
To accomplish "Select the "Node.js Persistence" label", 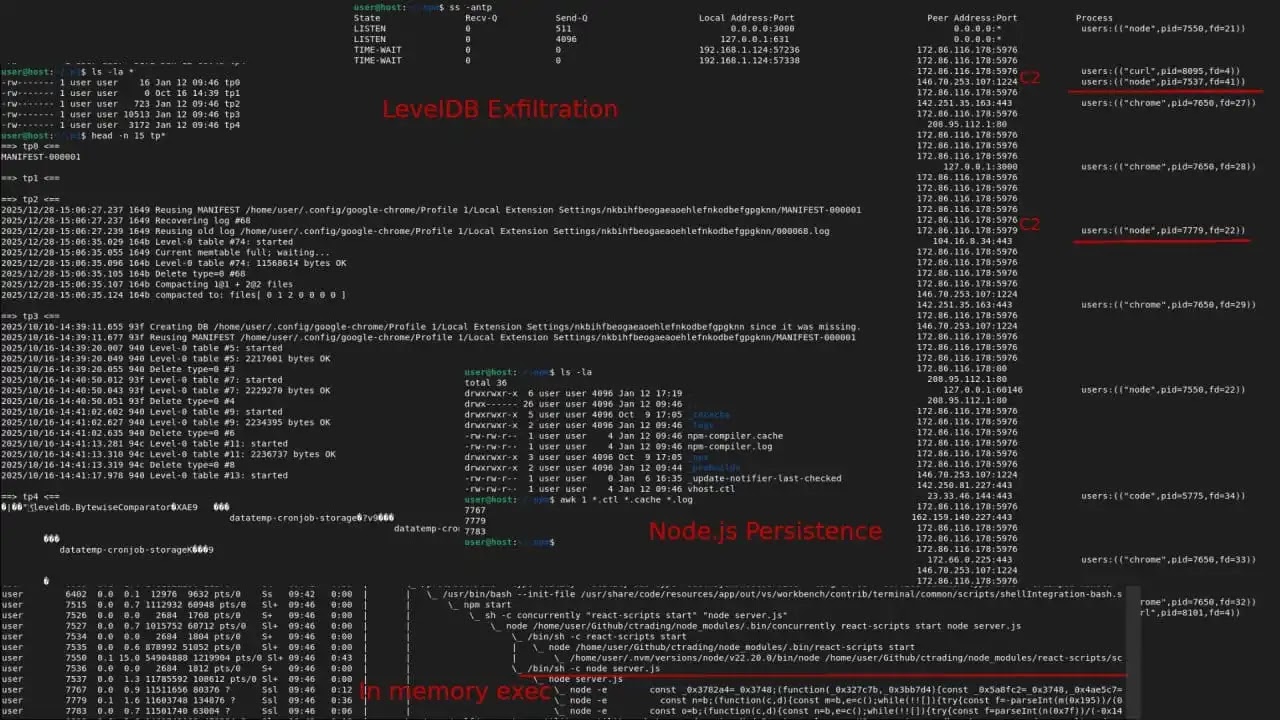I will pyautogui.click(x=765, y=531).
